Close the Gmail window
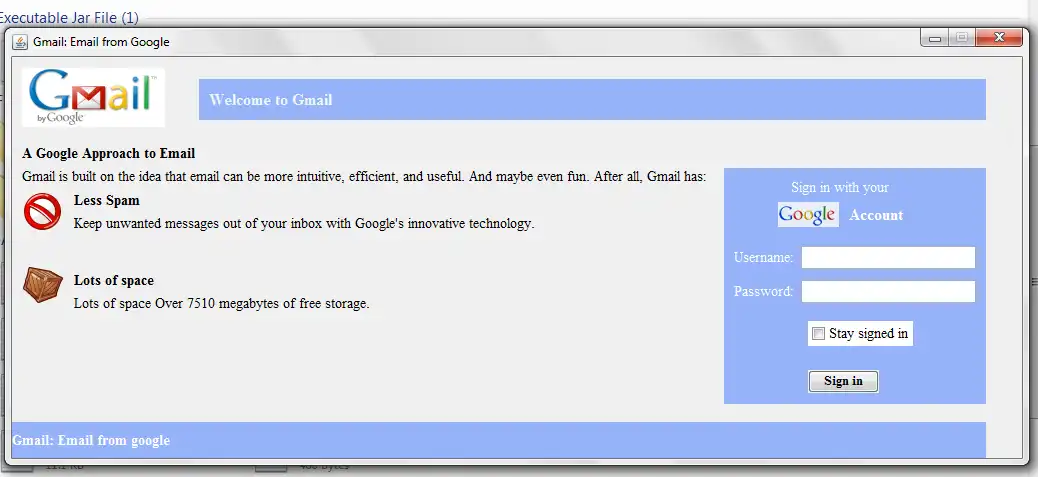 pos(999,38)
